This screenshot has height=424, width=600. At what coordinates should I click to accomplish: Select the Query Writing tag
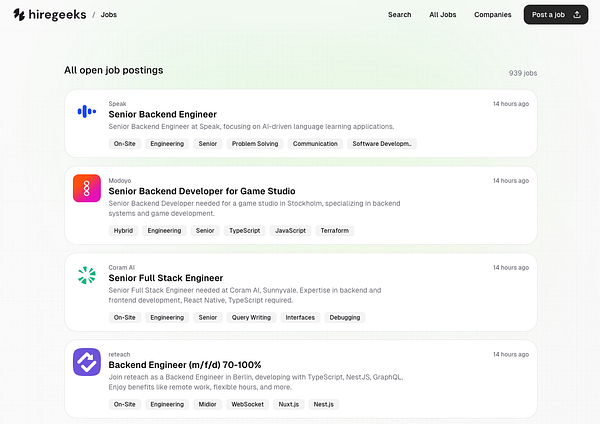click(251, 317)
